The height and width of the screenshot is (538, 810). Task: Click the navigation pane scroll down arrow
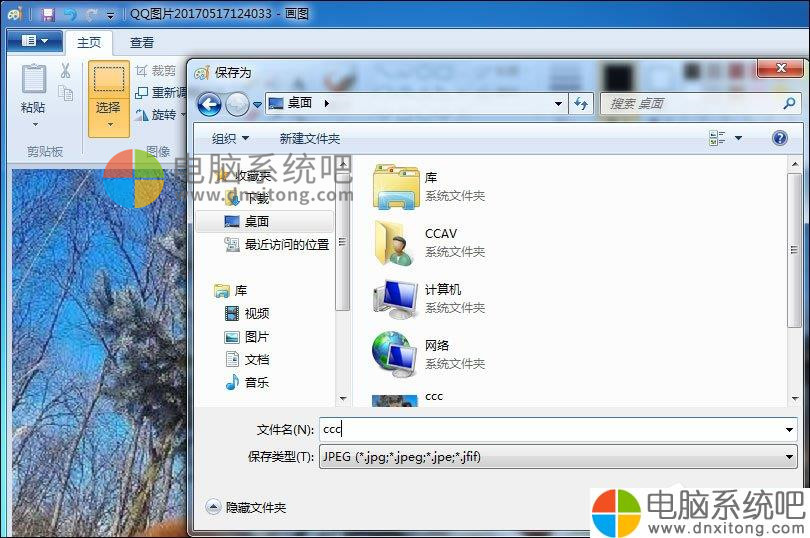(x=343, y=398)
